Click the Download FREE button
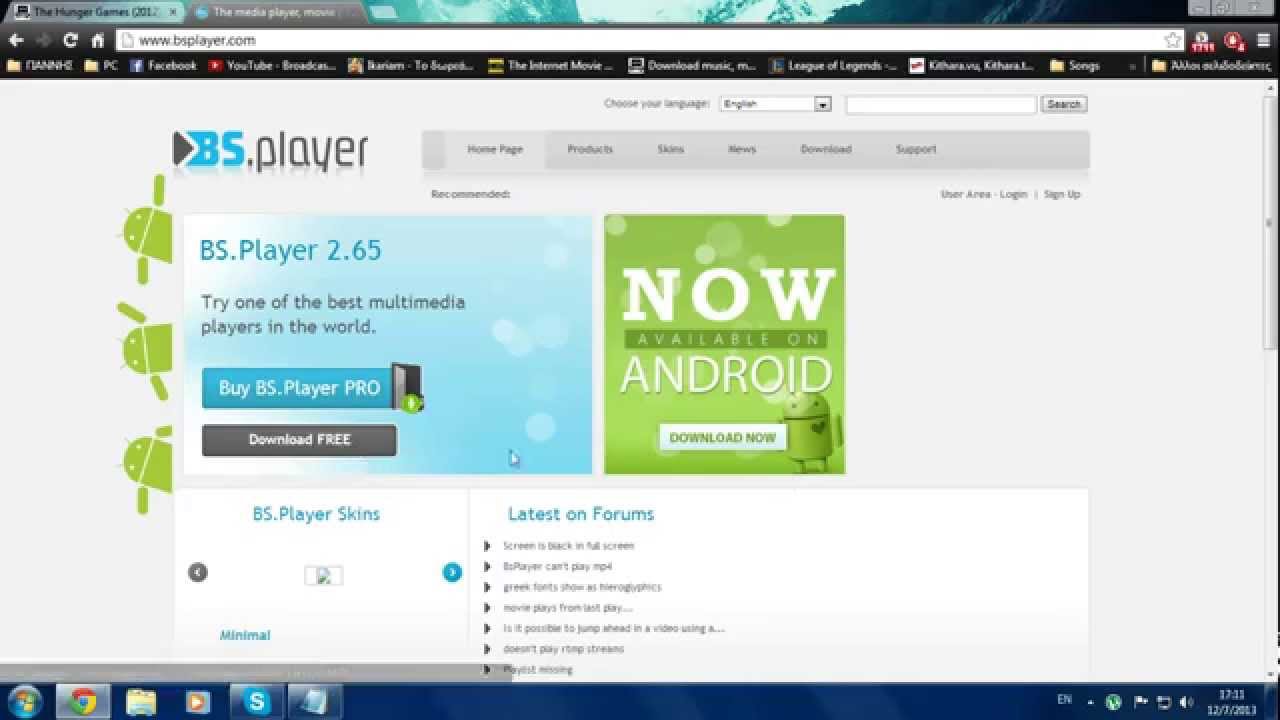Viewport: 1280px width, 720px height. pos(299,440)
